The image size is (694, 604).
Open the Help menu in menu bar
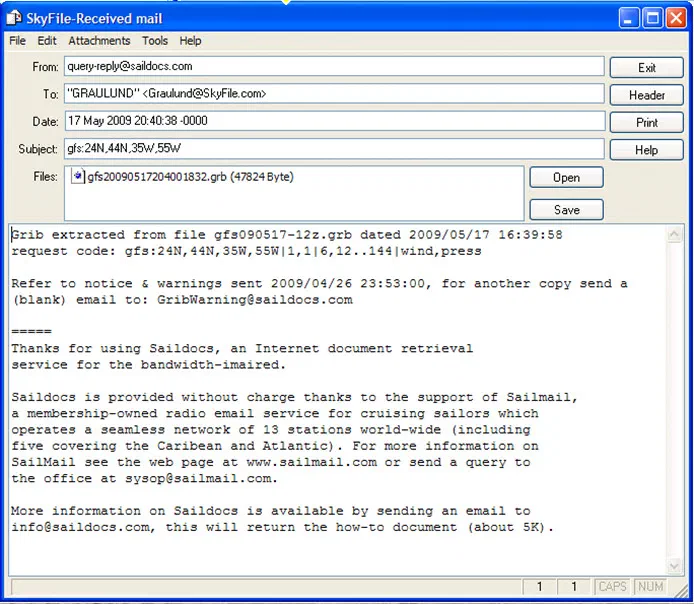coord(190,41)
